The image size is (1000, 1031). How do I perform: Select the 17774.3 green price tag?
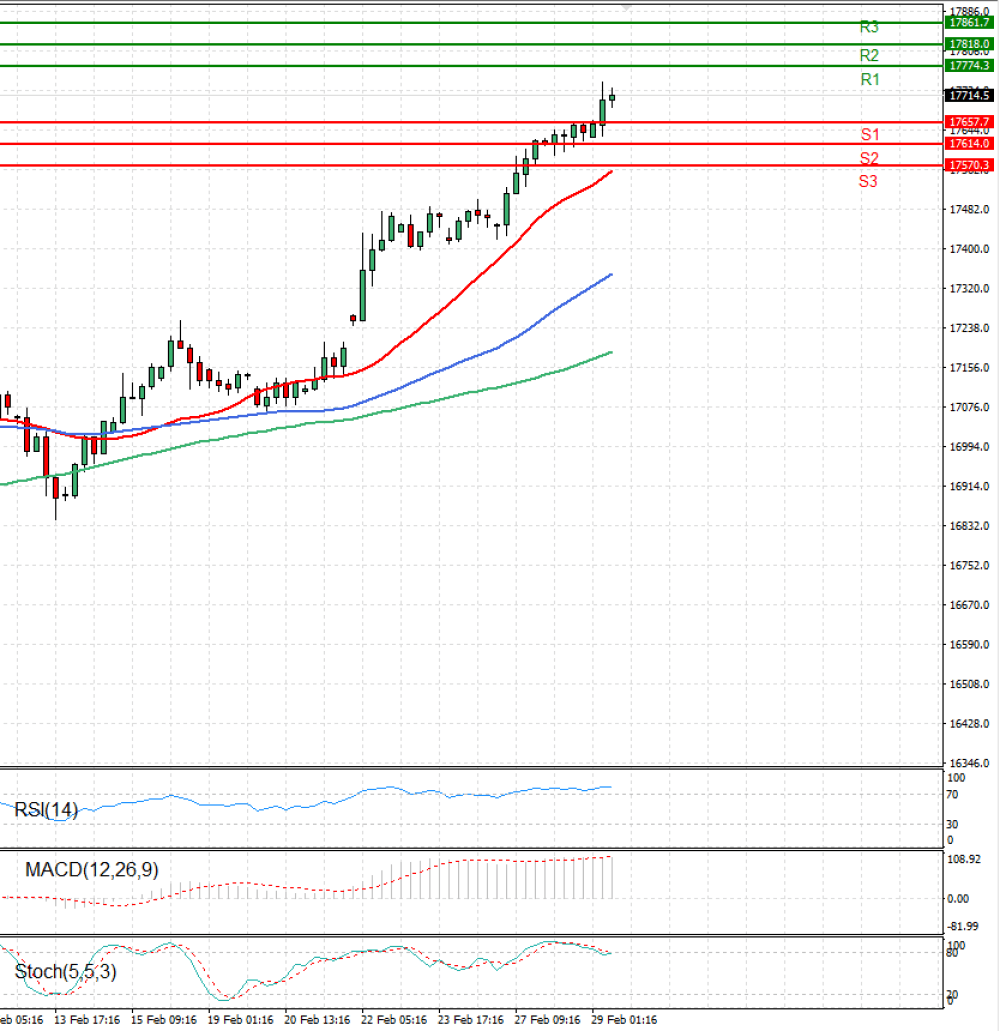[968, 66]
